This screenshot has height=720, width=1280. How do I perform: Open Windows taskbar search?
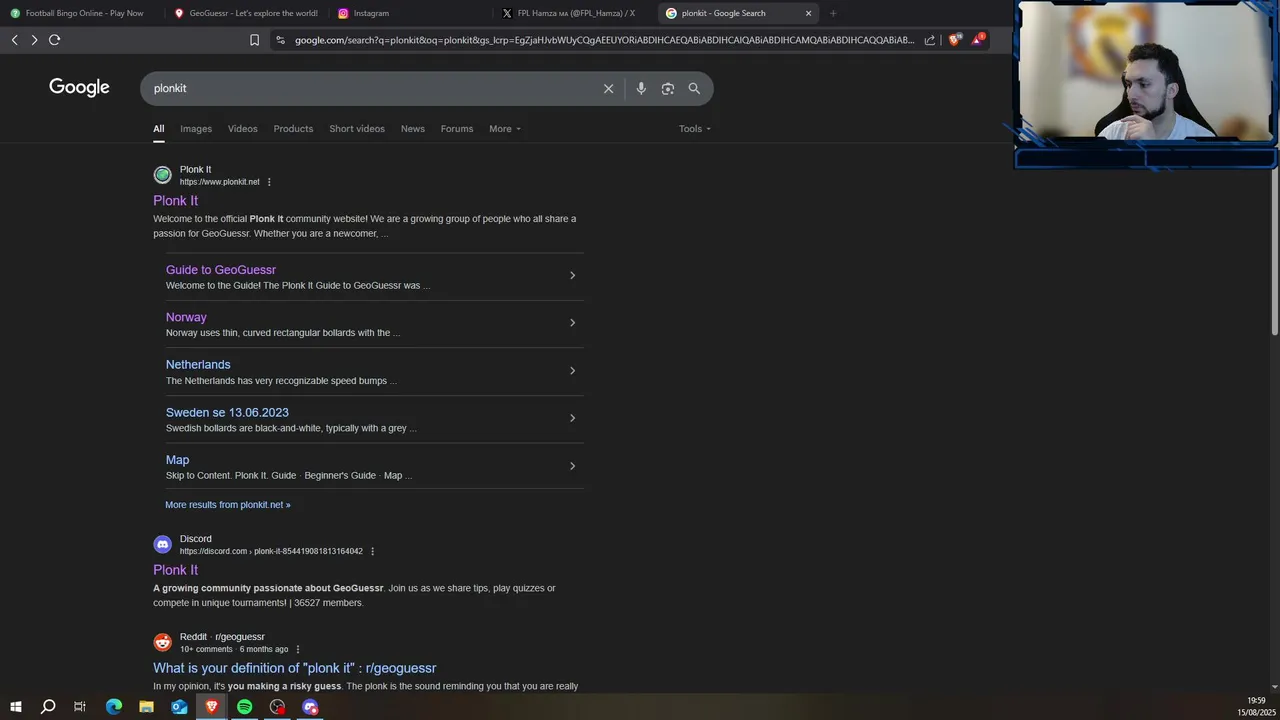click(x=47, y=707)
